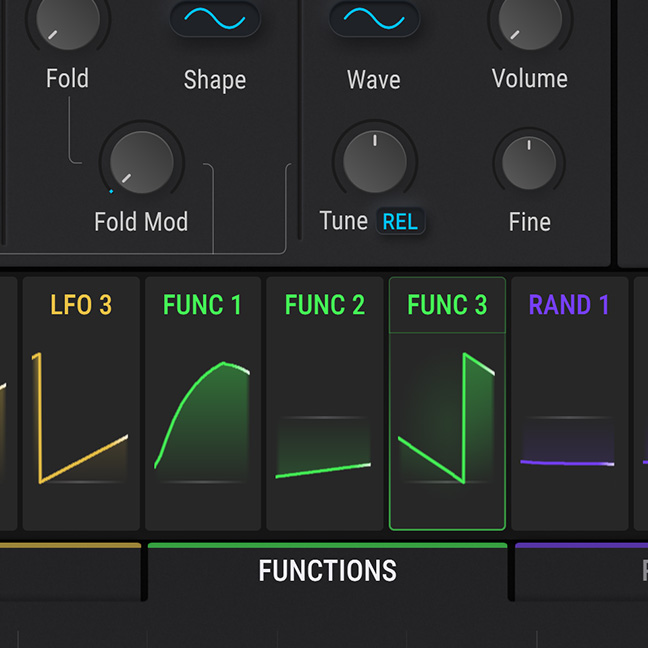Select the FUNC 1 modulator tab
This screenshot has height=648, width=648.
(x=203, y=305)
